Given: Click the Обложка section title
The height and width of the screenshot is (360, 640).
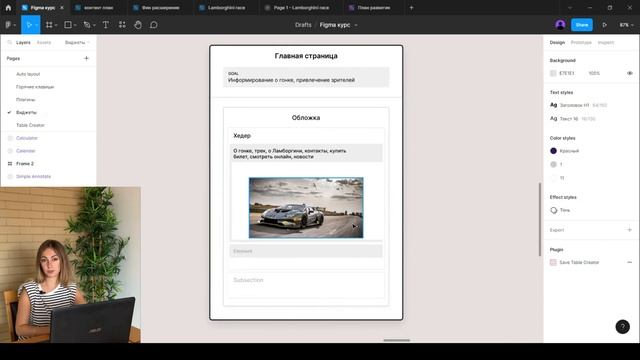Looking at the screenshot, I should tap(306, 118).
